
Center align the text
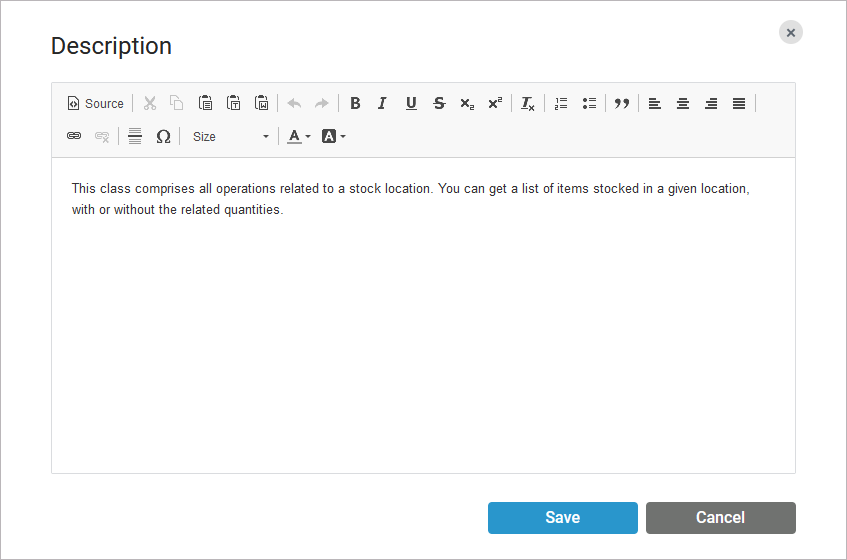683,103
